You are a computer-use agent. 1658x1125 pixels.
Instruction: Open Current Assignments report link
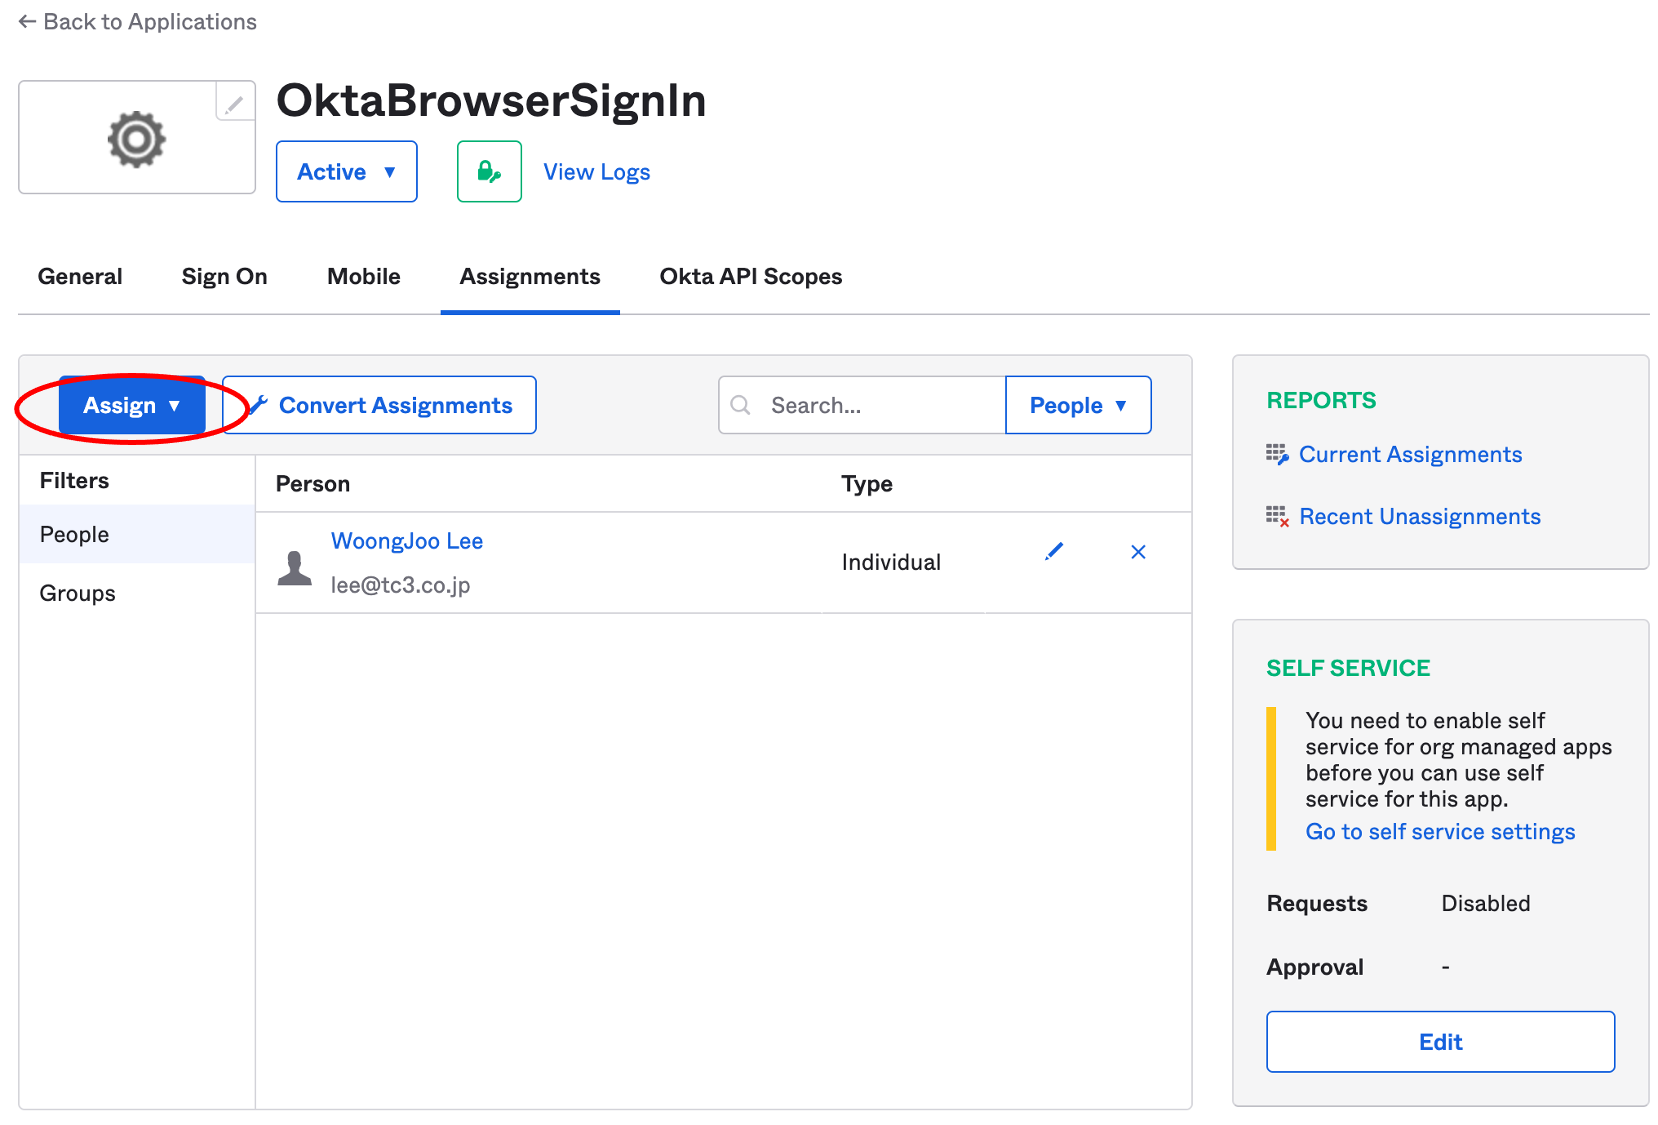[1410, 455]
